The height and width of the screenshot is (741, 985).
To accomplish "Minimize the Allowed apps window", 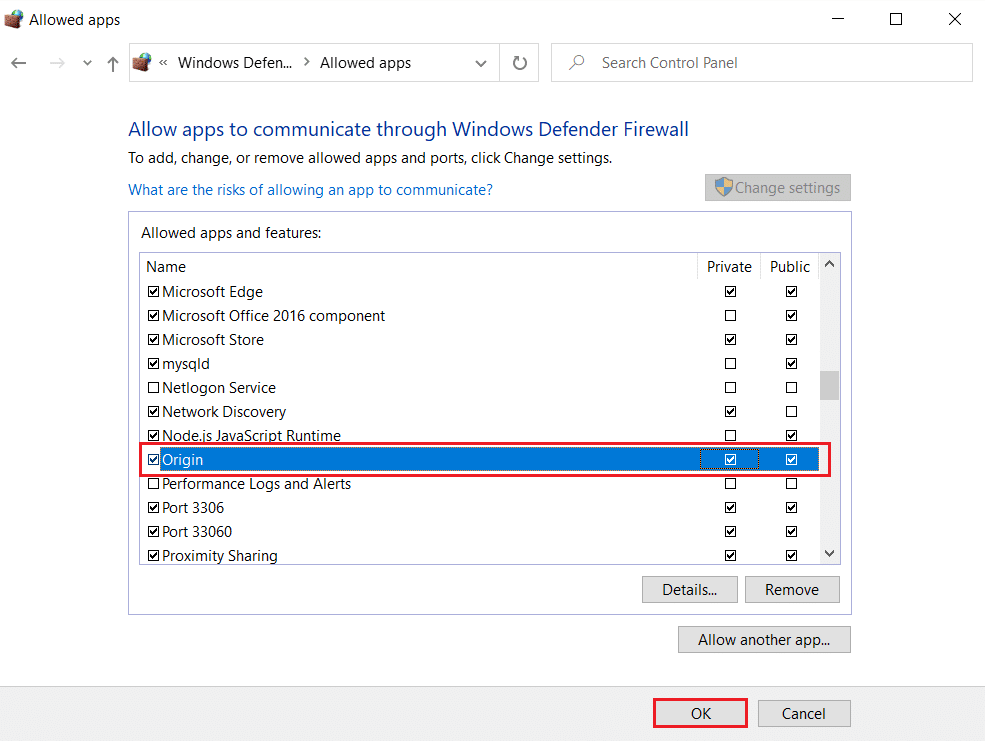I will pos(837,19).
